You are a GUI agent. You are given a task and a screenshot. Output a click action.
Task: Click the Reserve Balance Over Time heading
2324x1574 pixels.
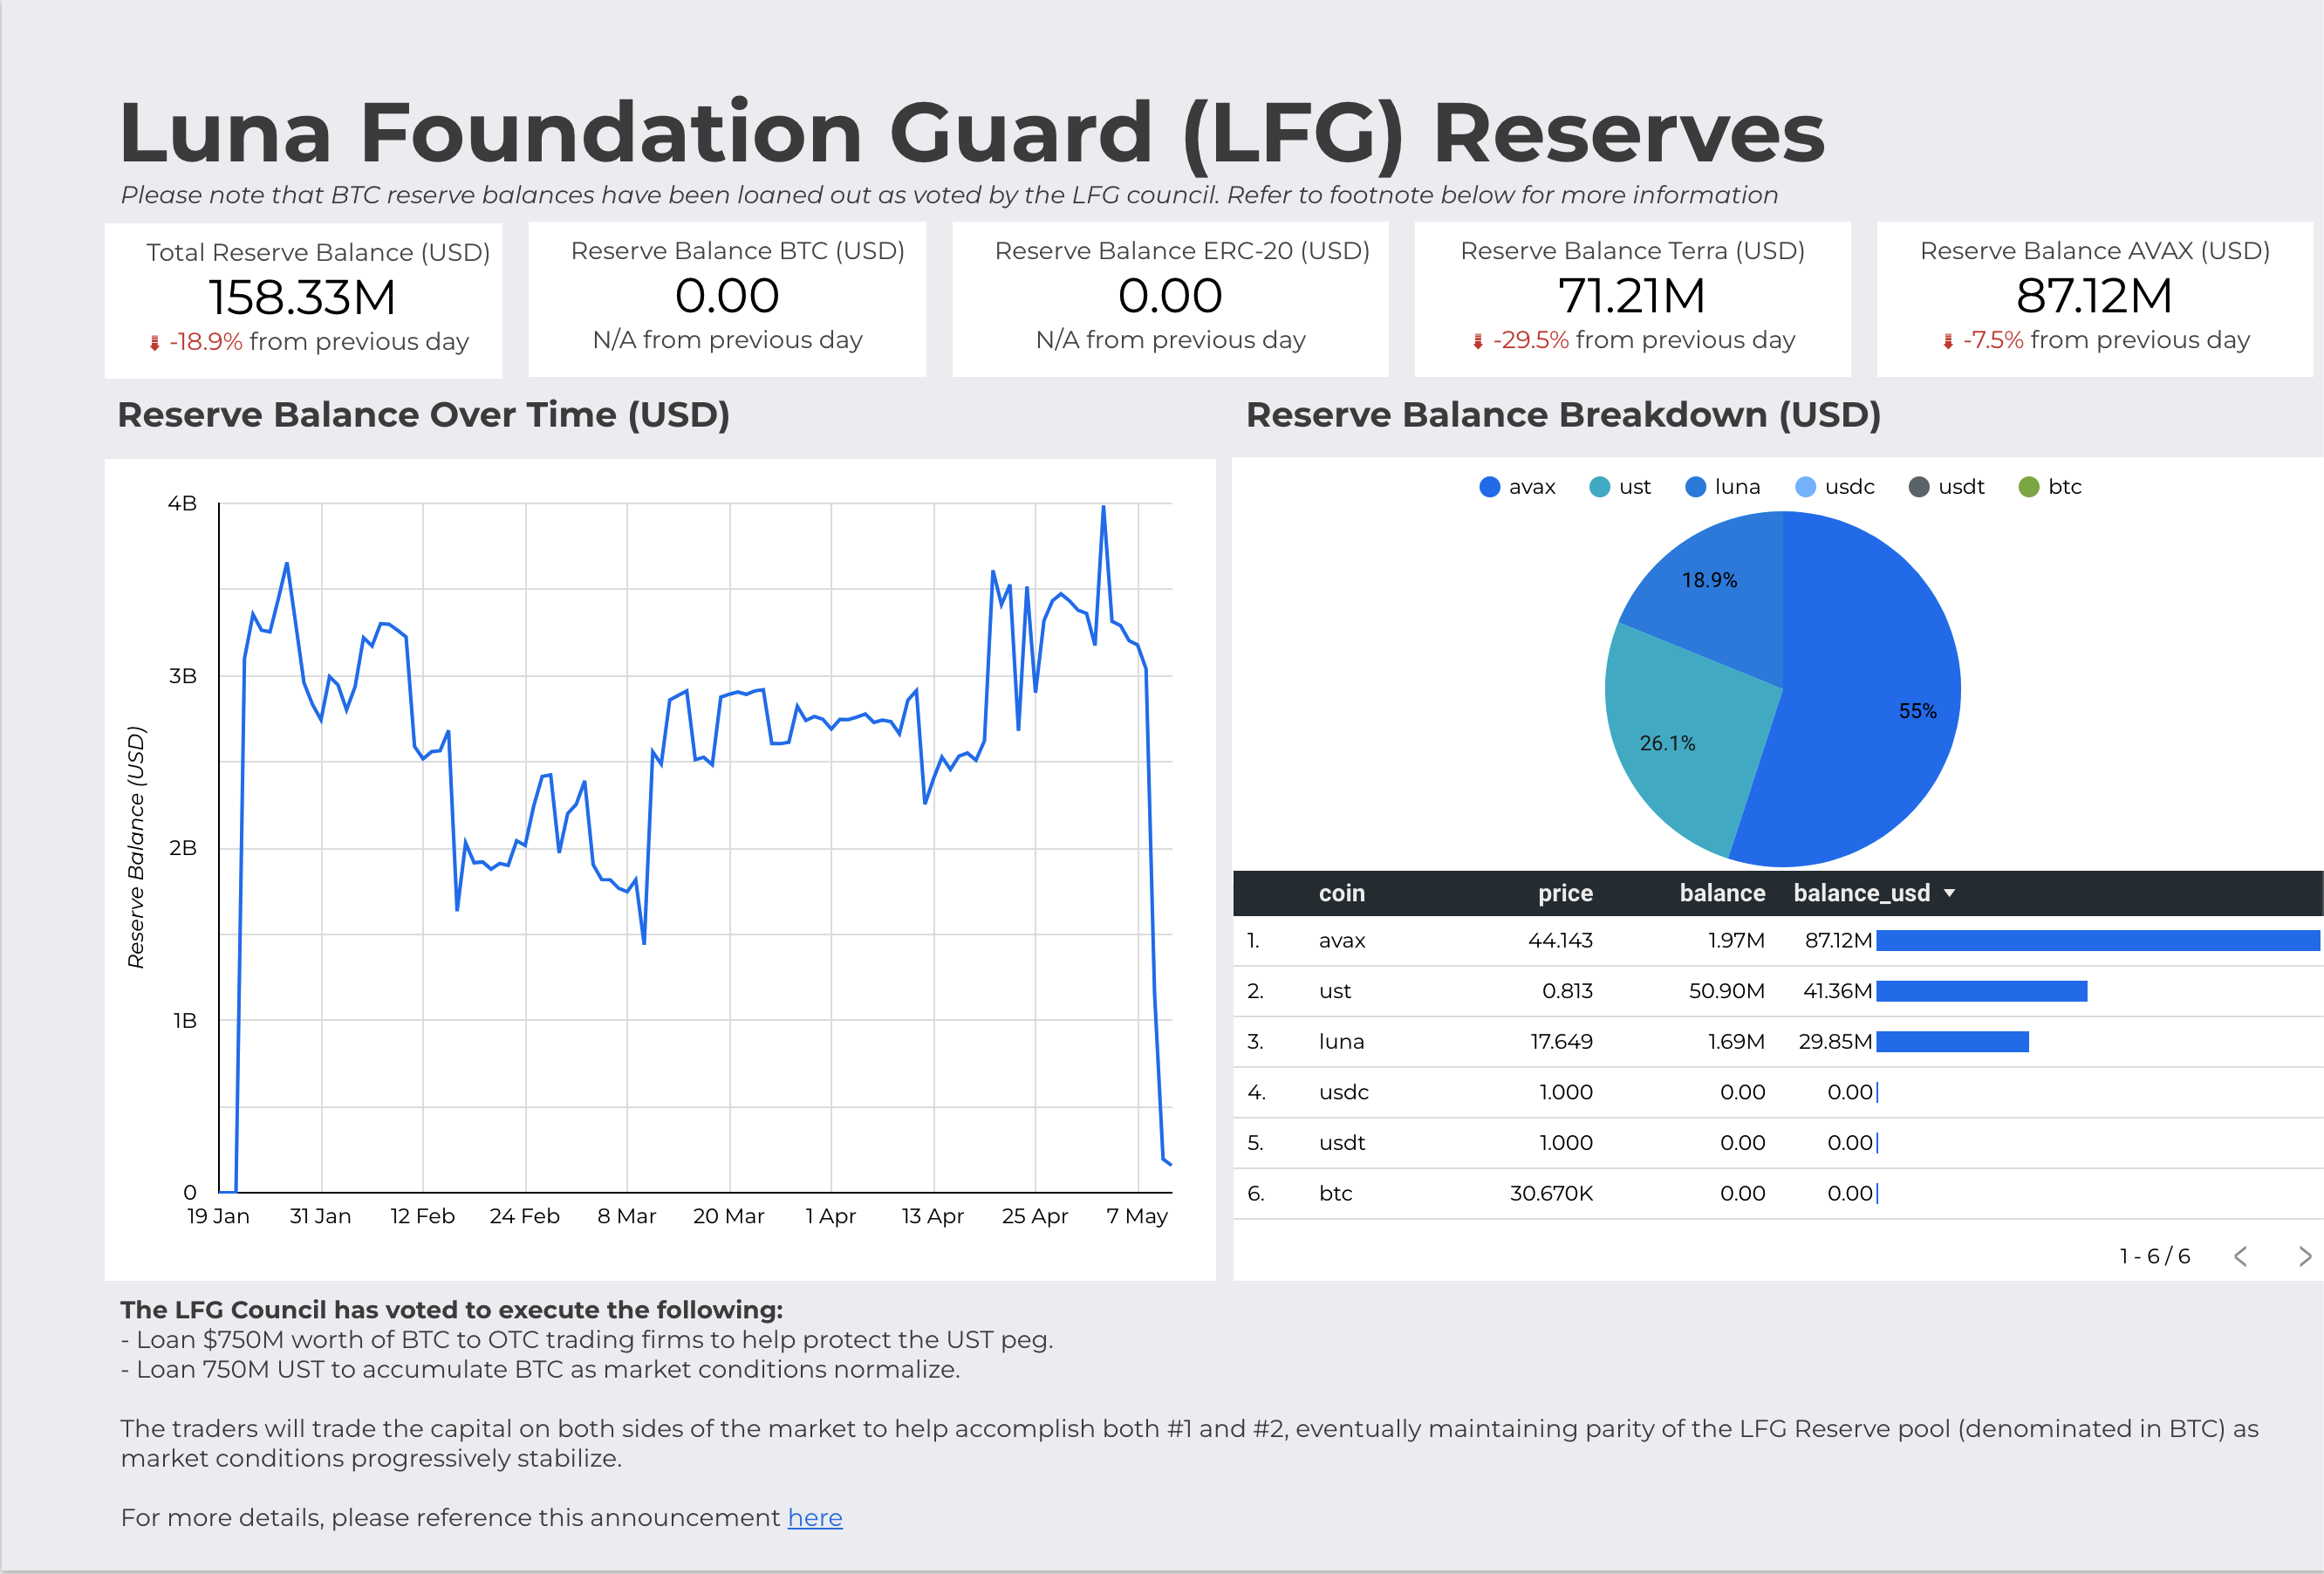(423, 415)
